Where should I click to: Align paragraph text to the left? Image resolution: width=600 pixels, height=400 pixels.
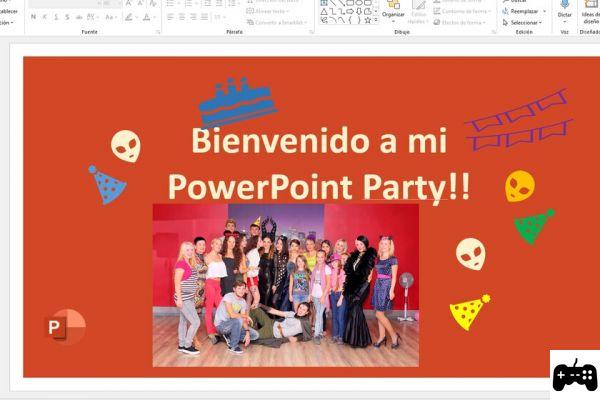171,17
